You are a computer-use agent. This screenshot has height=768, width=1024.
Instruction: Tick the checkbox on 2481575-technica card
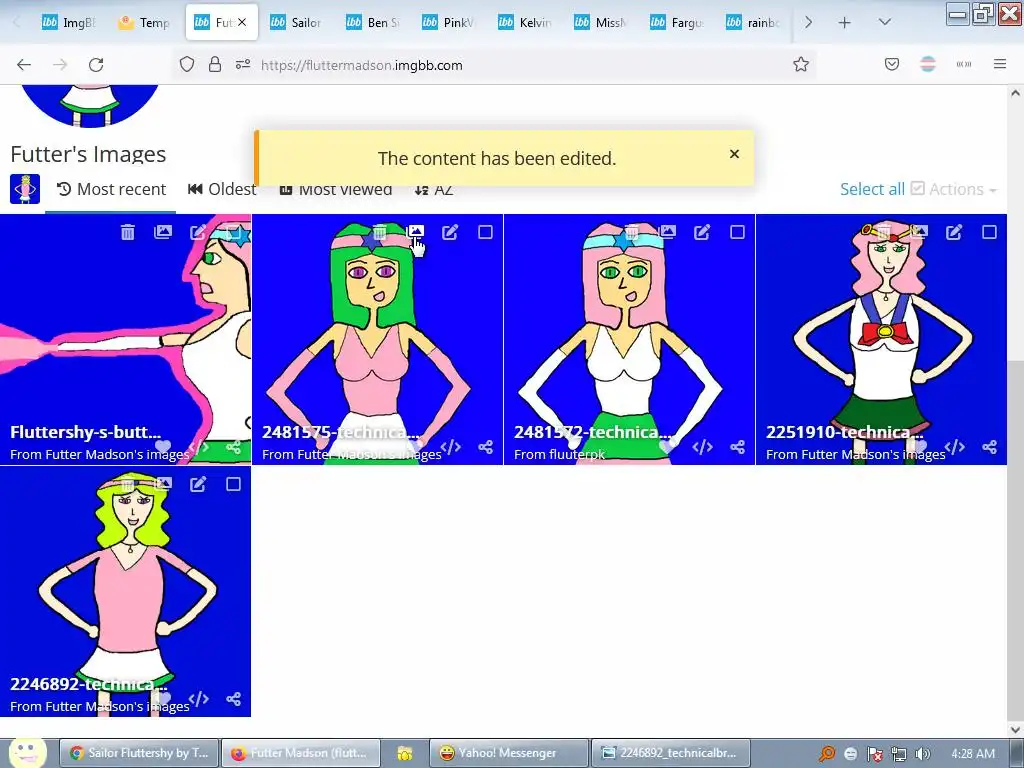point(485,232)
